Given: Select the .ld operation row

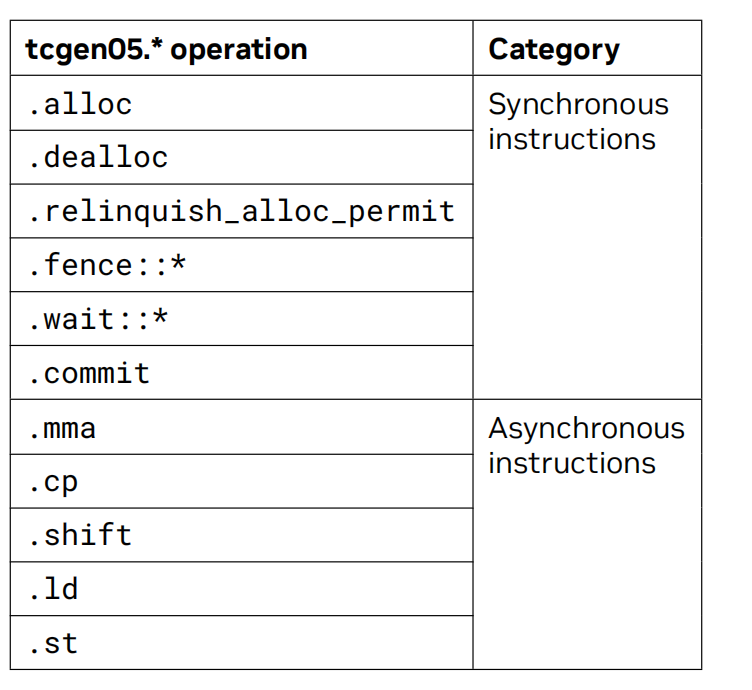Looking at the screenshot, I should pos(53,590).
